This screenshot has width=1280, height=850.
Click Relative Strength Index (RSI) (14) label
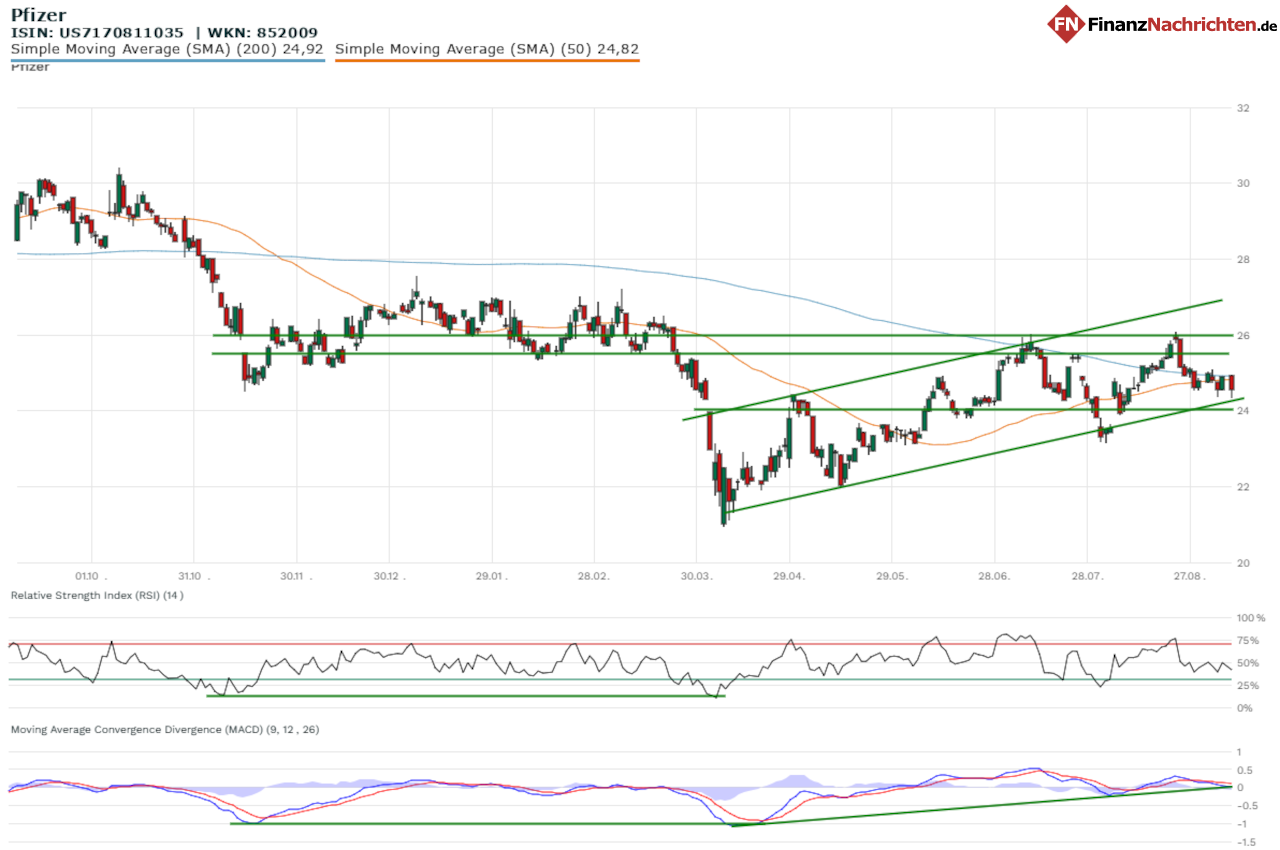(x=97, y=595)
